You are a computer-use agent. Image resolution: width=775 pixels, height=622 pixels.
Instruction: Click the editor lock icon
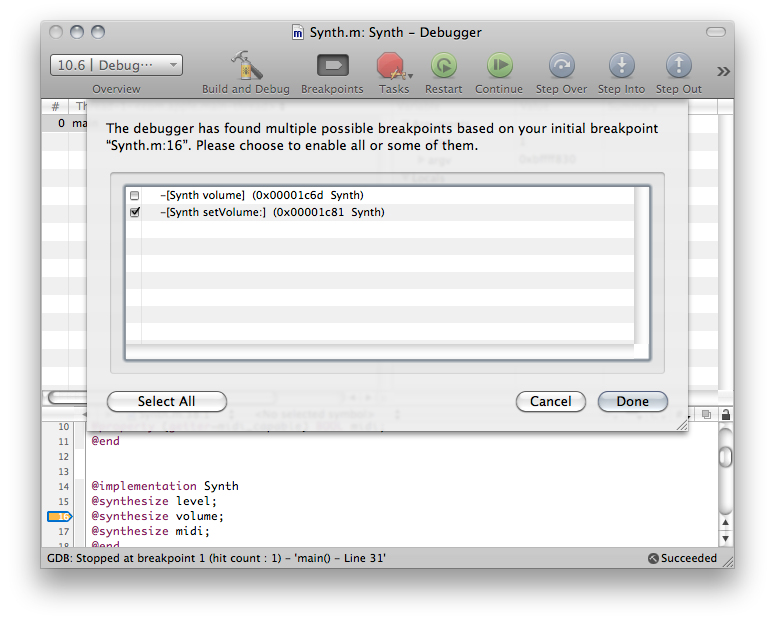726,414
